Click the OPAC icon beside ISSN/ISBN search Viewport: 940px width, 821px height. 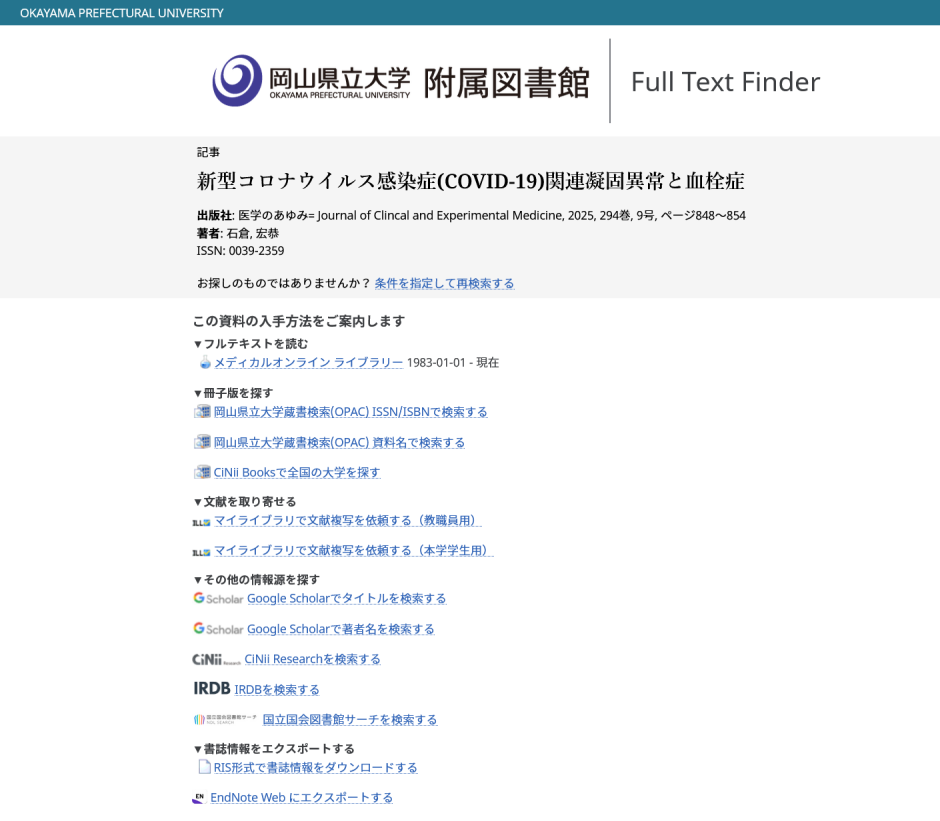click(x=202, y=412)
